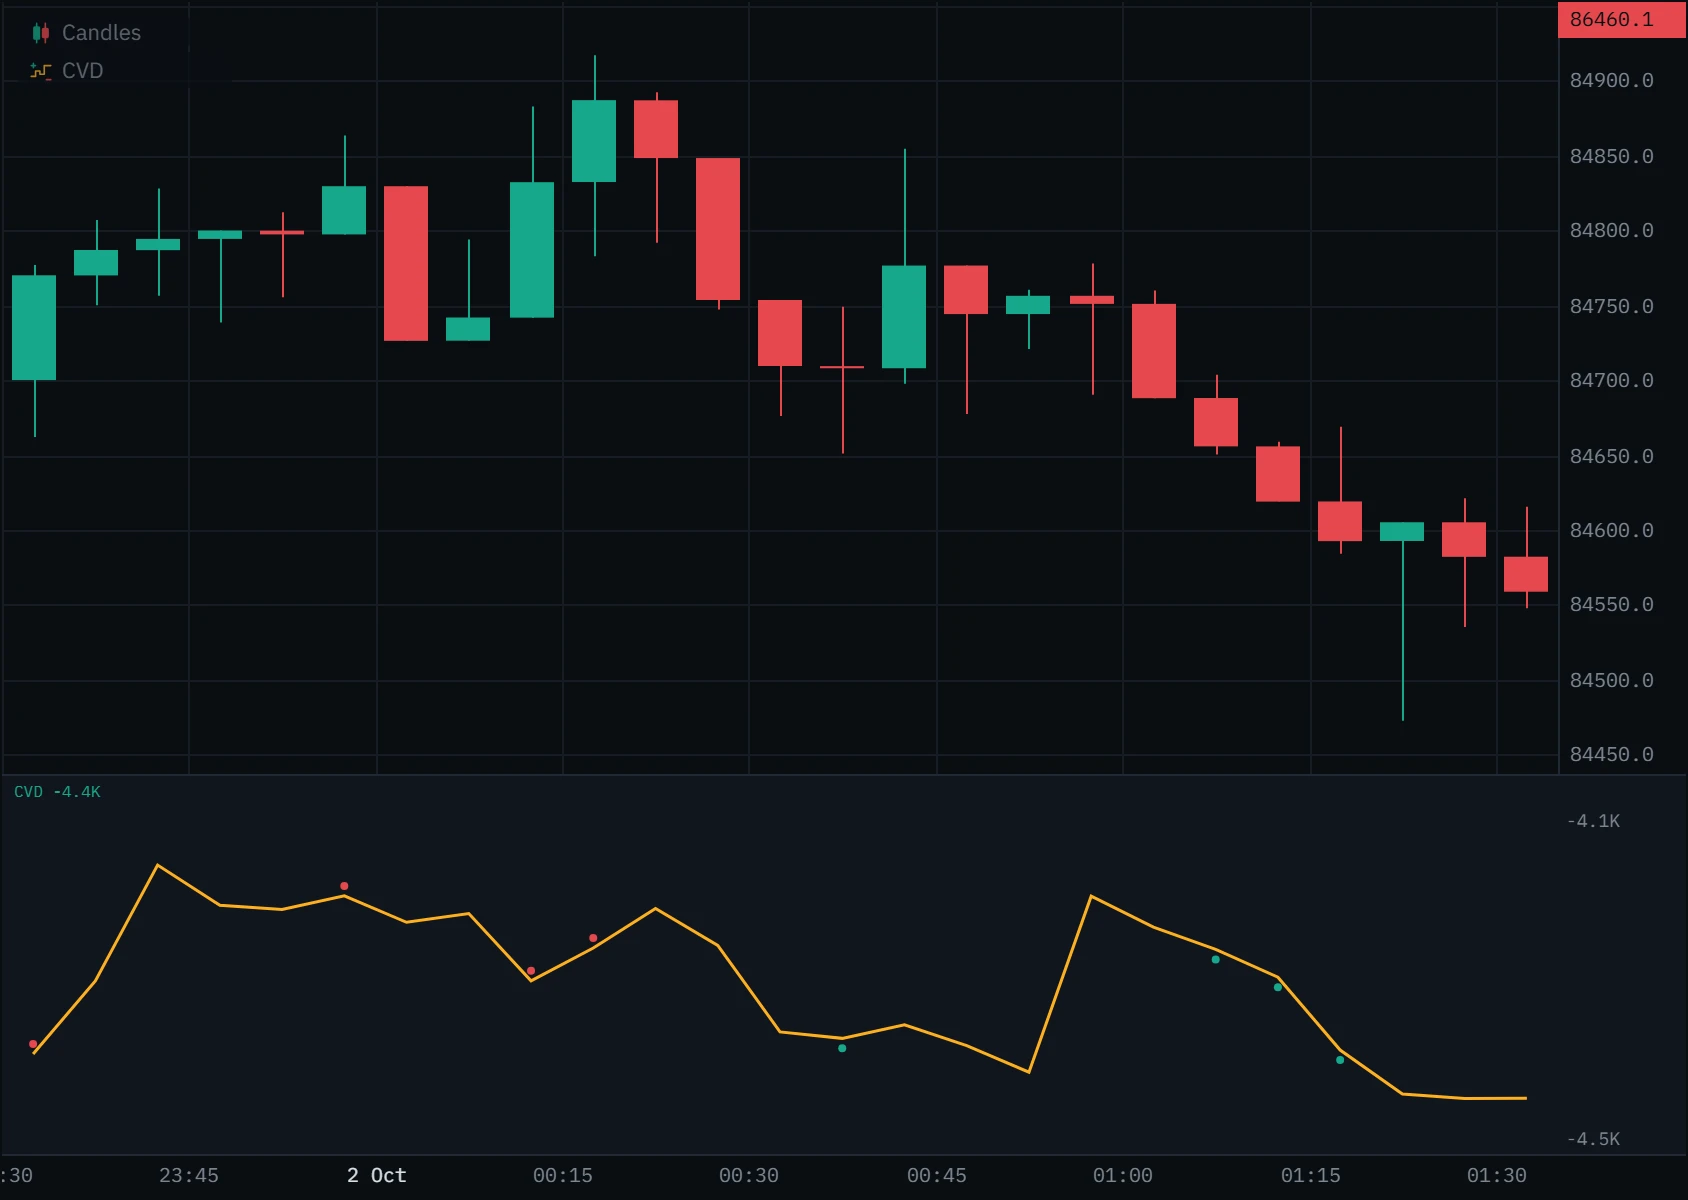Click the large red candle after 2 Oct
This screenshot has width=1688, height=1200.
pos(406,264)
